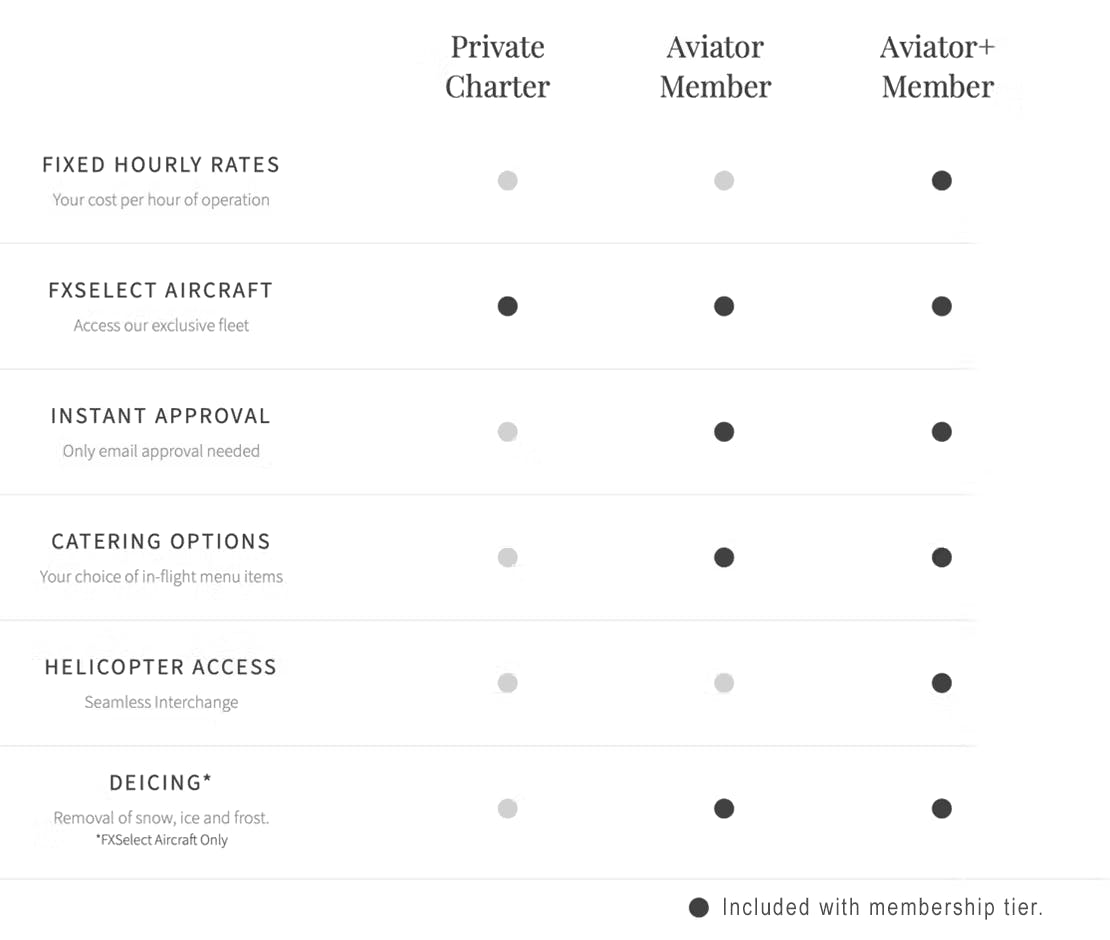Image resolution: width=1110 pixels, height=940 pixels.
Task: Click Aviator Member Catering Options dot
Action: pos(724,557)
